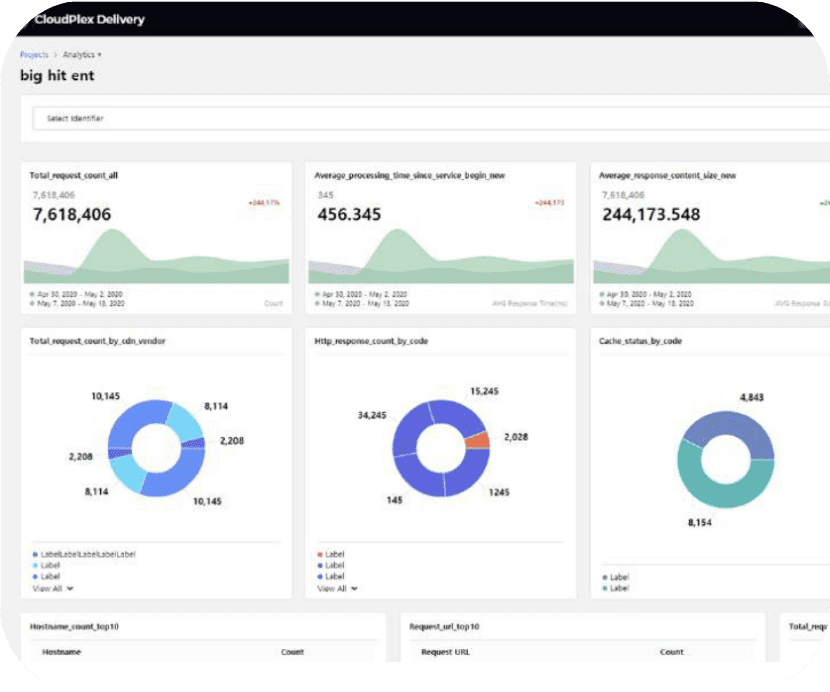This screenshot has width=830, height=692.
Task: Select the Http_response_count_by_code panel title
Action: (371, 341)
